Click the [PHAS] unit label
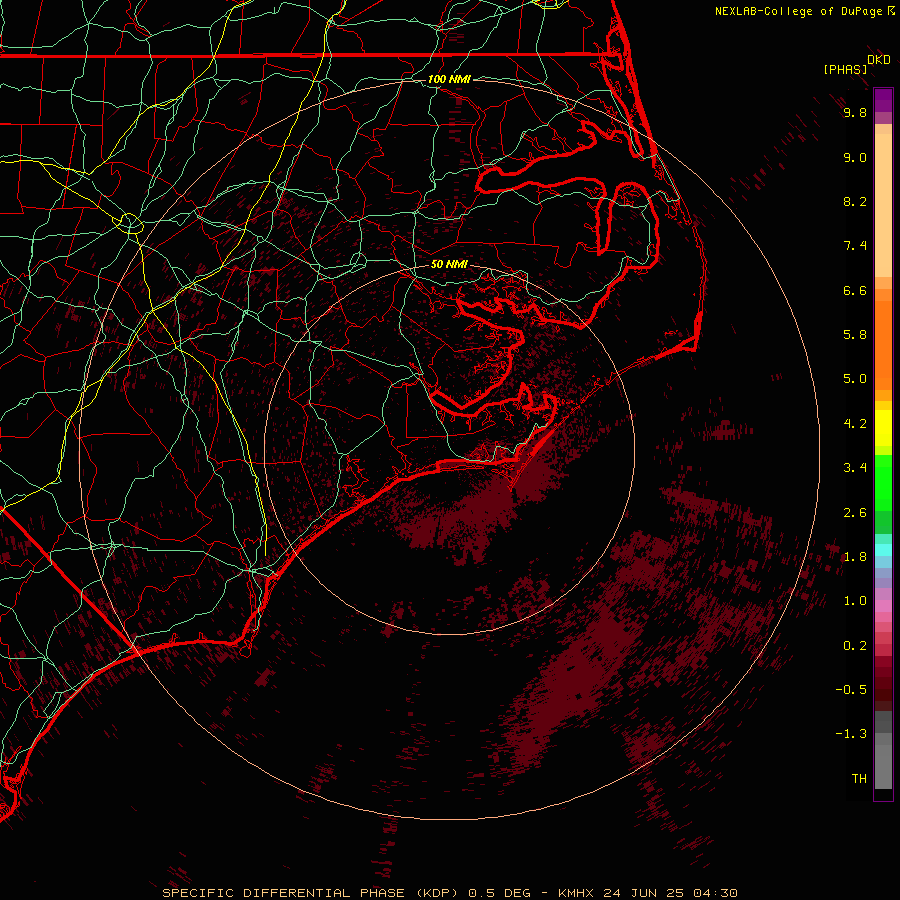Image resolution: width=900 pixels, height=900 pixels. (845, 70)
